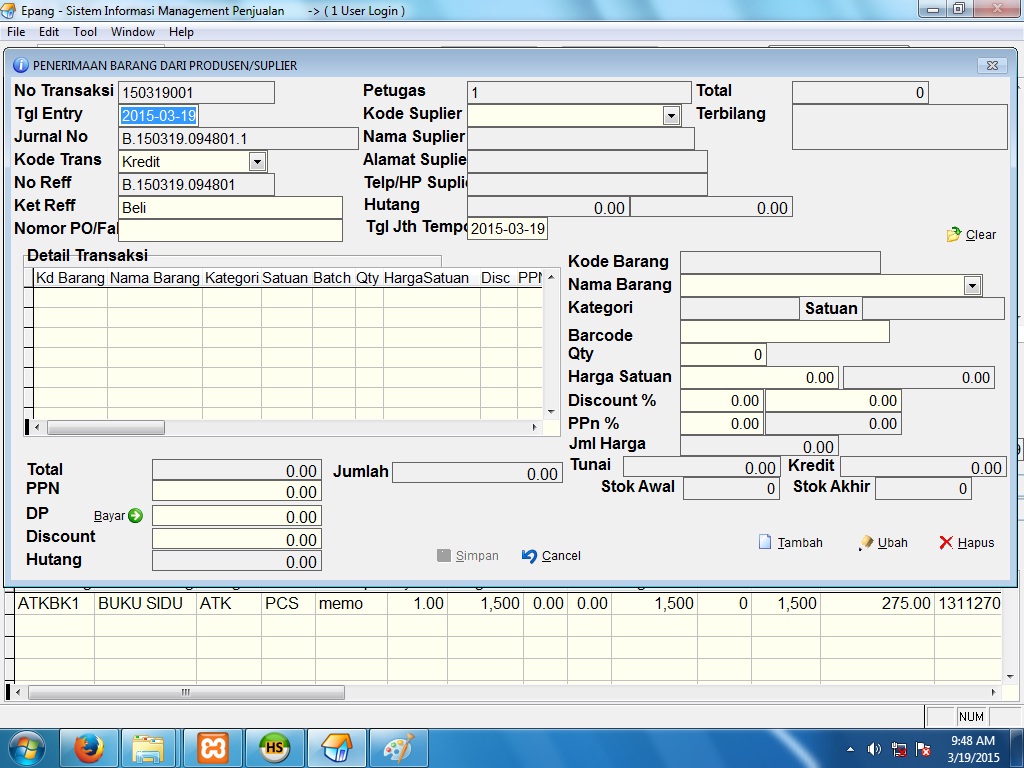Image resolution: width=1024 pixels, height=768 pixels.
Task: Expand the Nama Barang dropdown list
Action: tap(972, 286)
